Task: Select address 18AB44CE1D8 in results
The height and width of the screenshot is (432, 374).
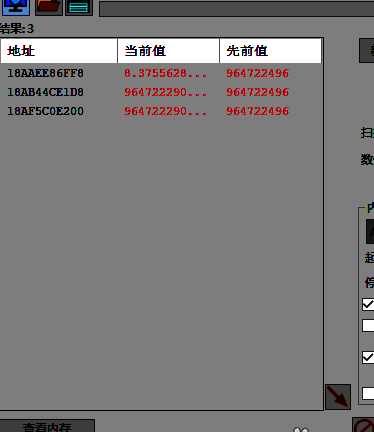Action: pos(45,92)
